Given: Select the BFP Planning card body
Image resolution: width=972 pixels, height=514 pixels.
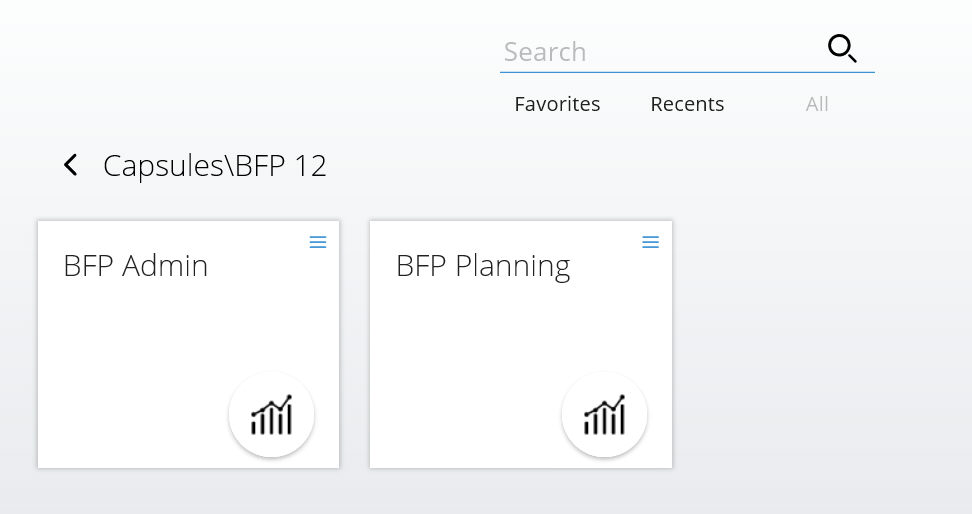Looking at the screenshot, I should point(521,344).
